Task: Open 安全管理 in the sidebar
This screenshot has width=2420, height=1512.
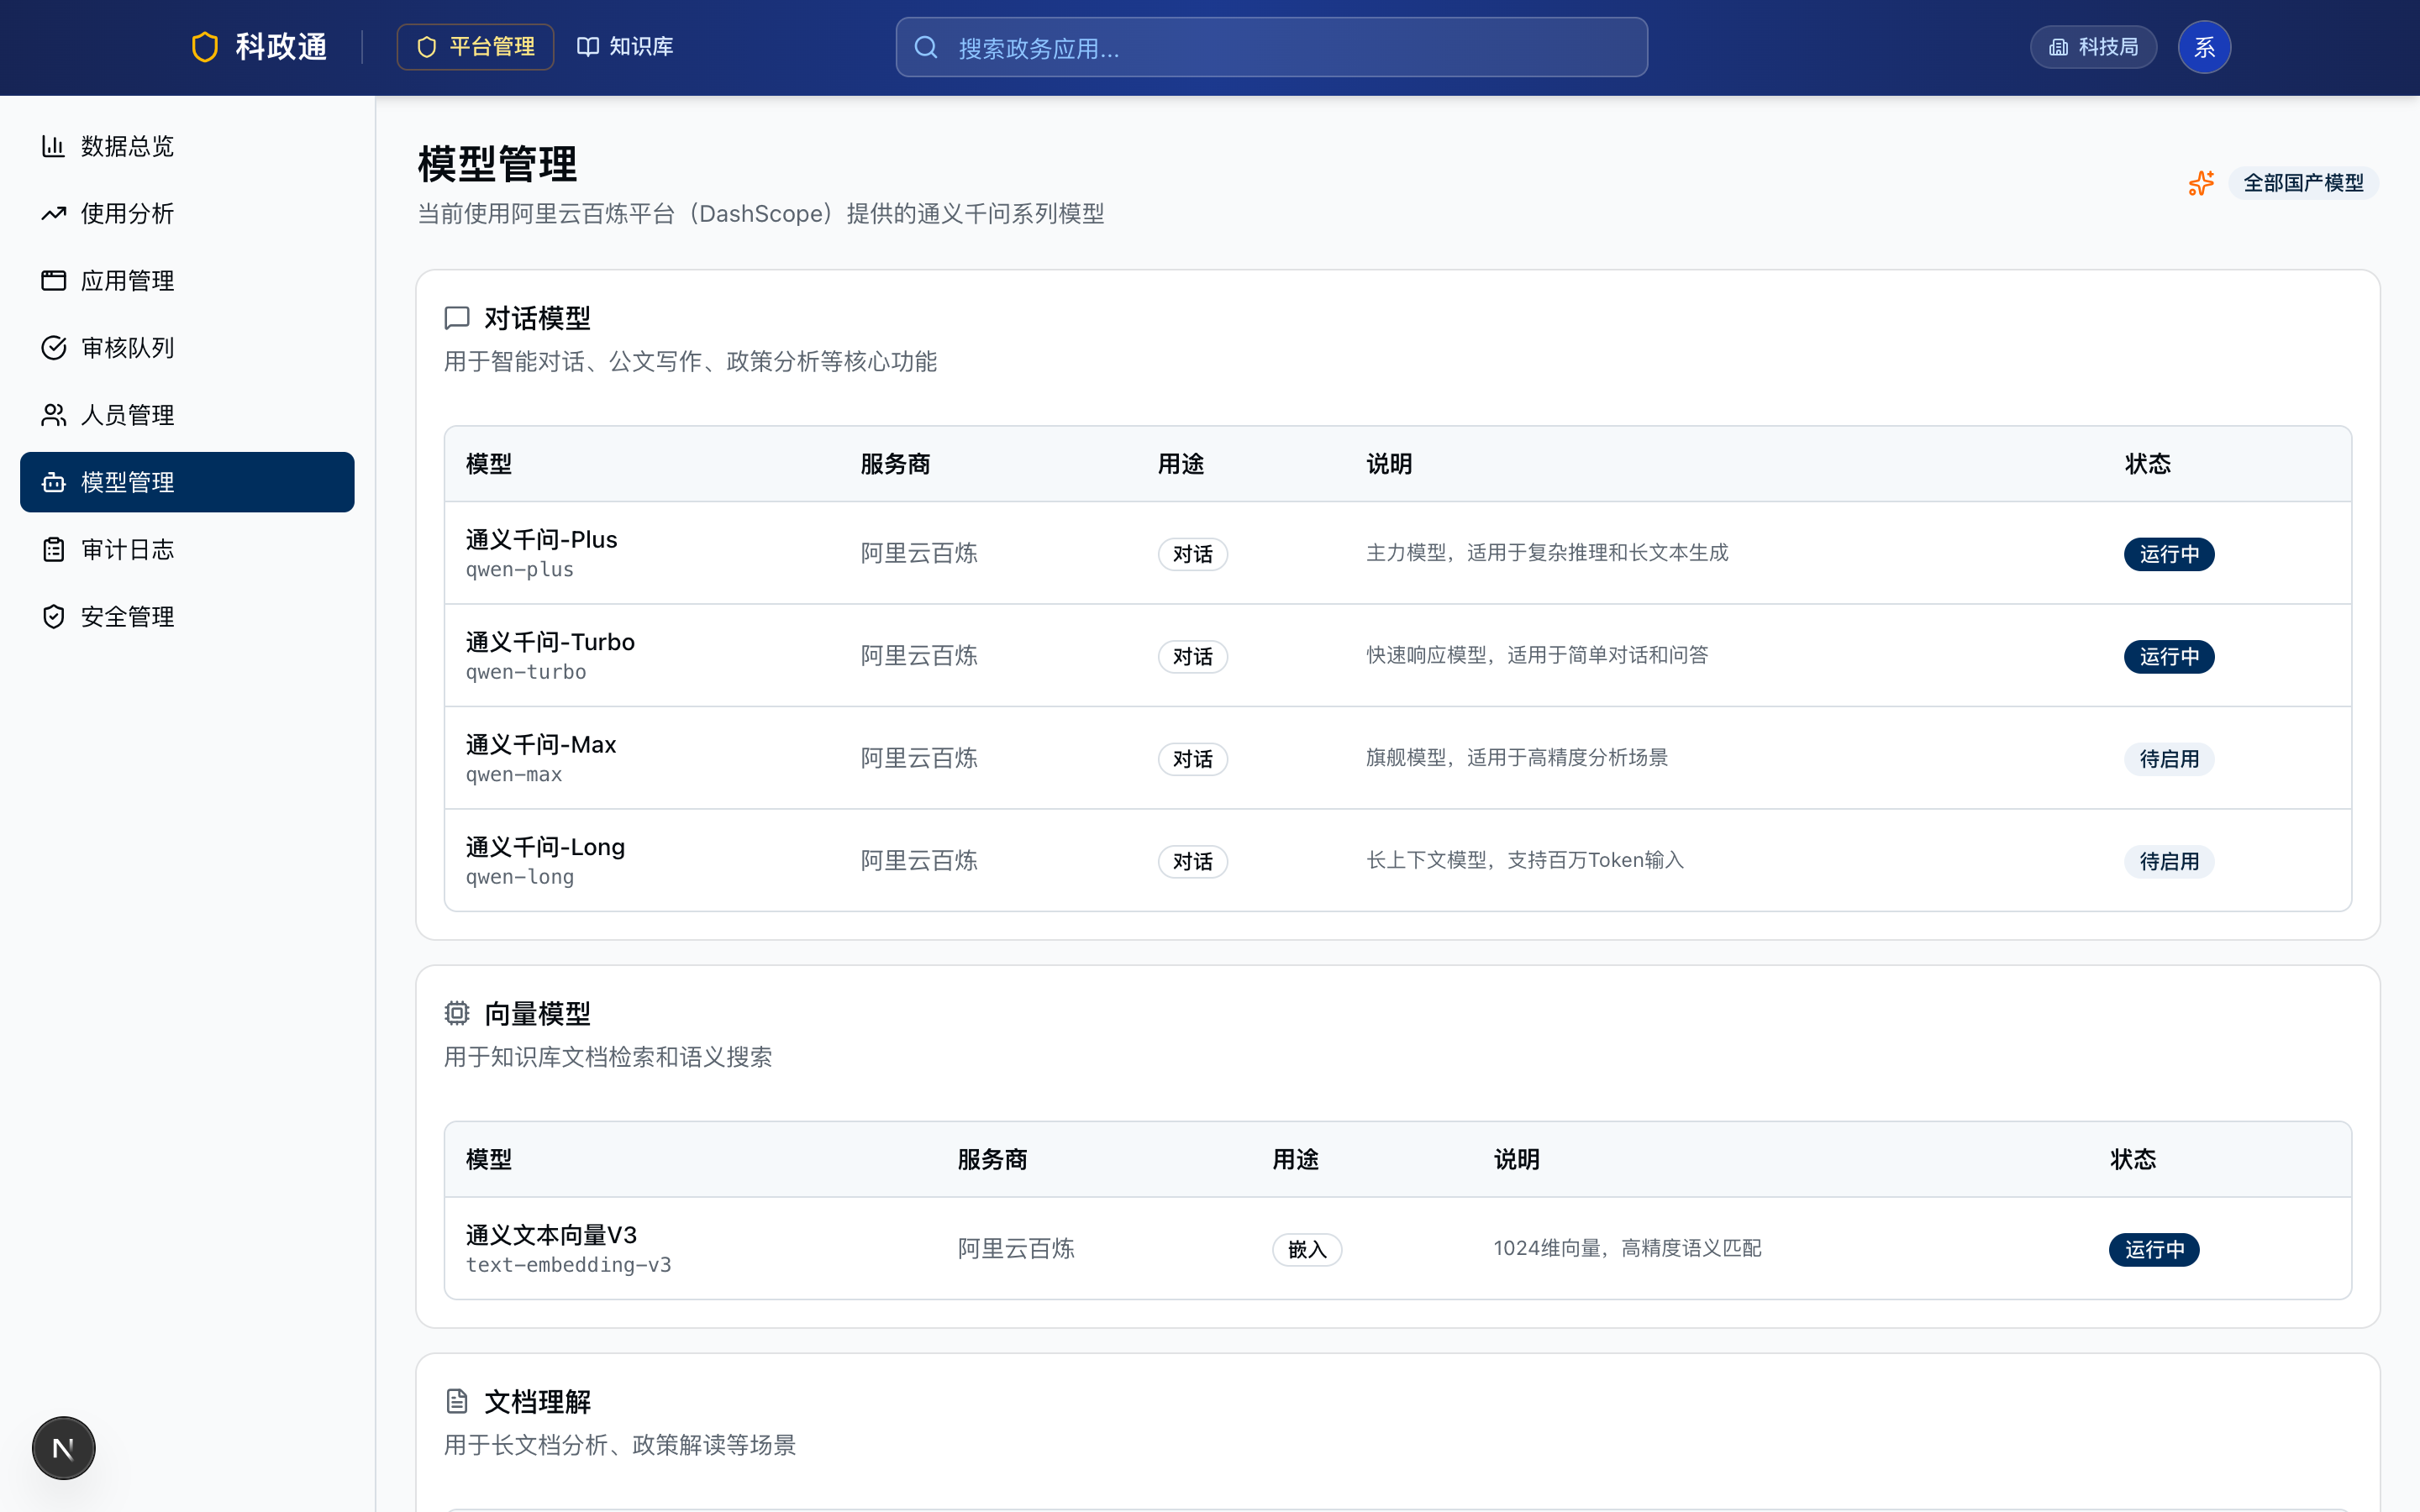Action: point(187,616)
